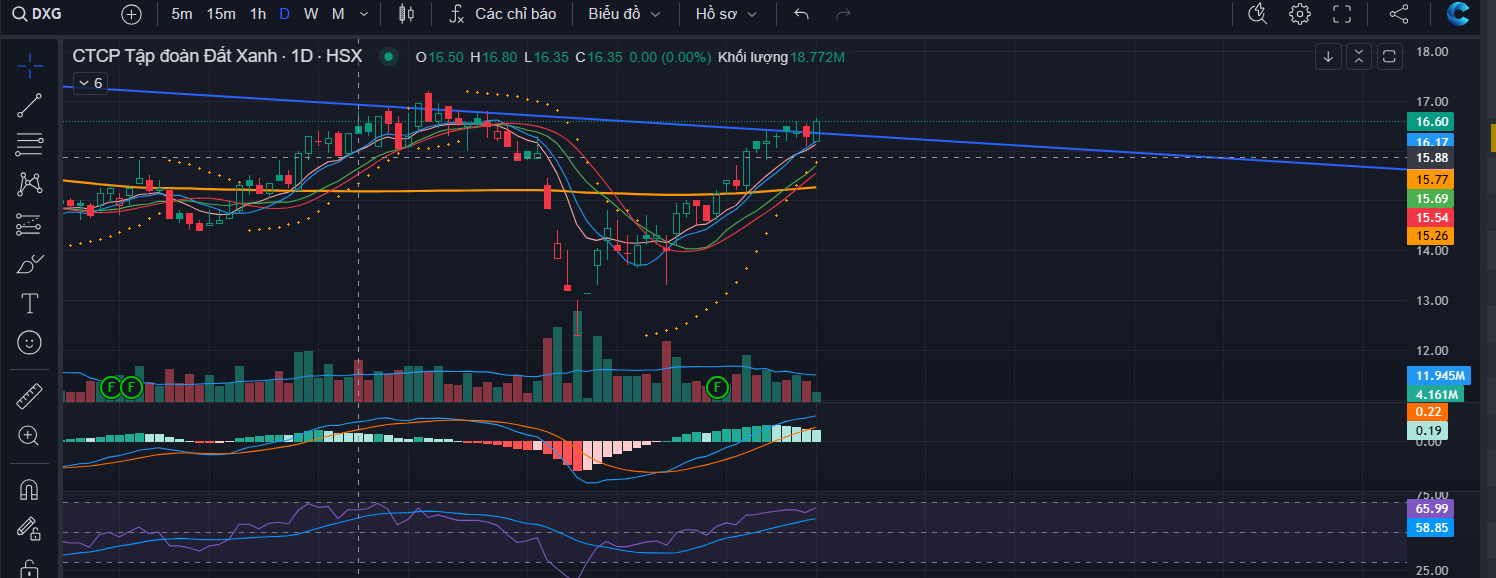
Task: Click the orange 15.77 price label
Action: pos(1430,179)
